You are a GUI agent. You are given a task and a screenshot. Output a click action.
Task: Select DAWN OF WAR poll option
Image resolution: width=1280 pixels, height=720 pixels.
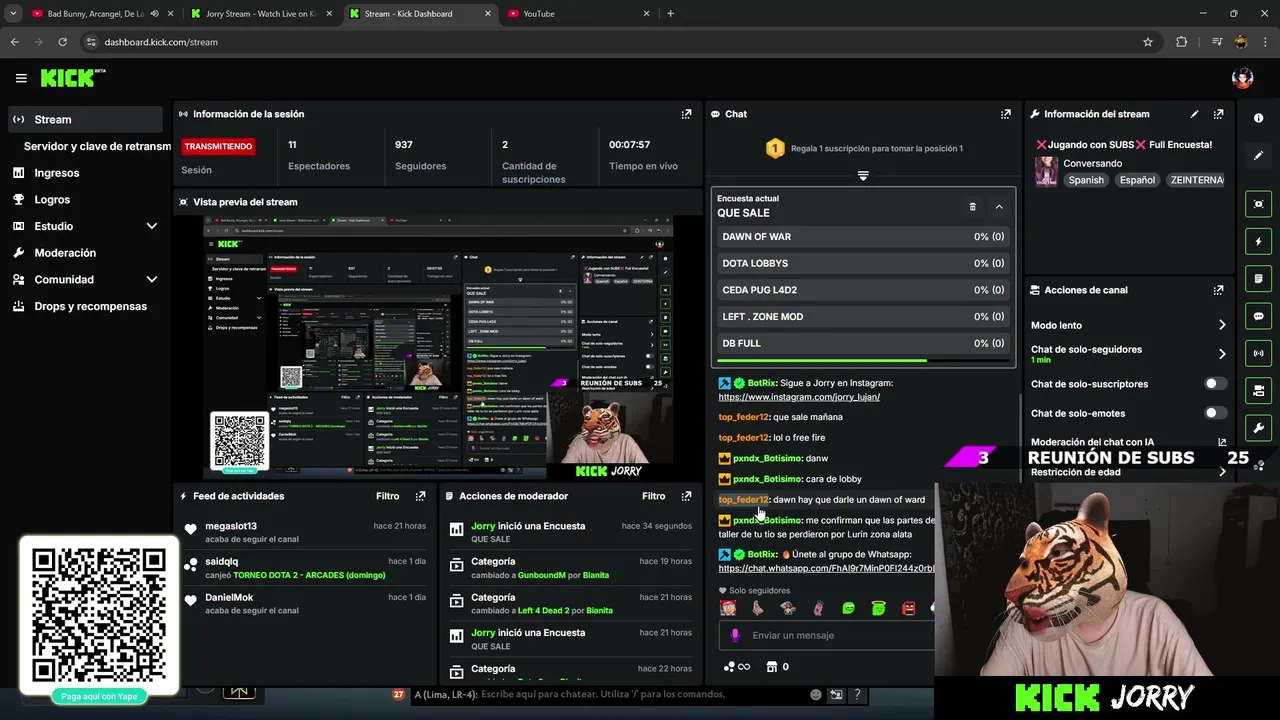click(x=863, y=237)
